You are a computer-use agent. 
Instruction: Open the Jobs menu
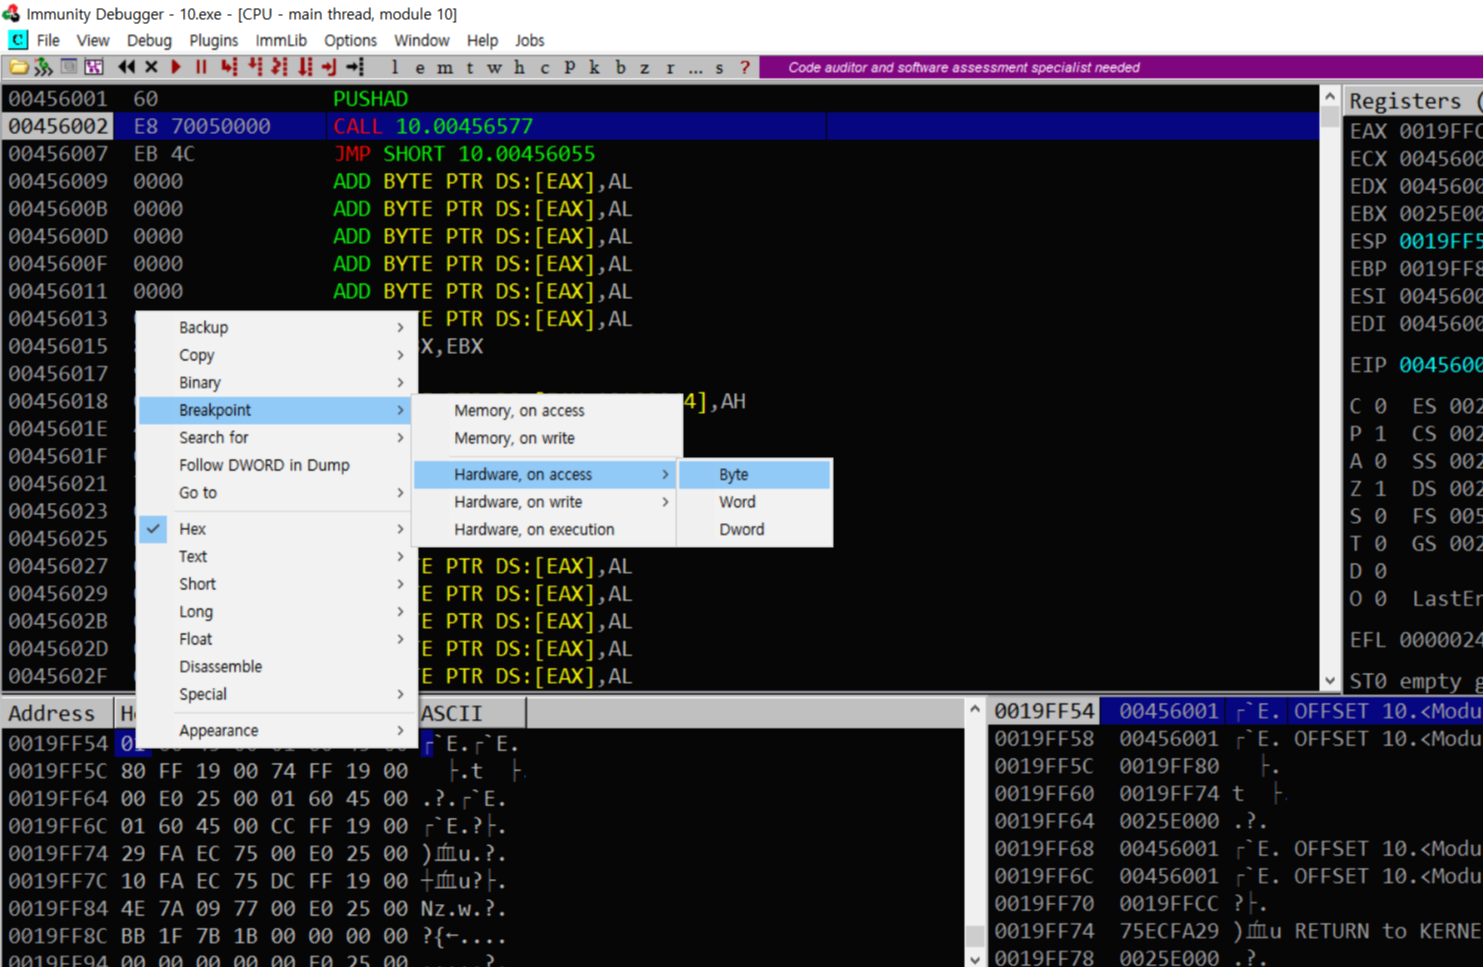coord(529,41)
